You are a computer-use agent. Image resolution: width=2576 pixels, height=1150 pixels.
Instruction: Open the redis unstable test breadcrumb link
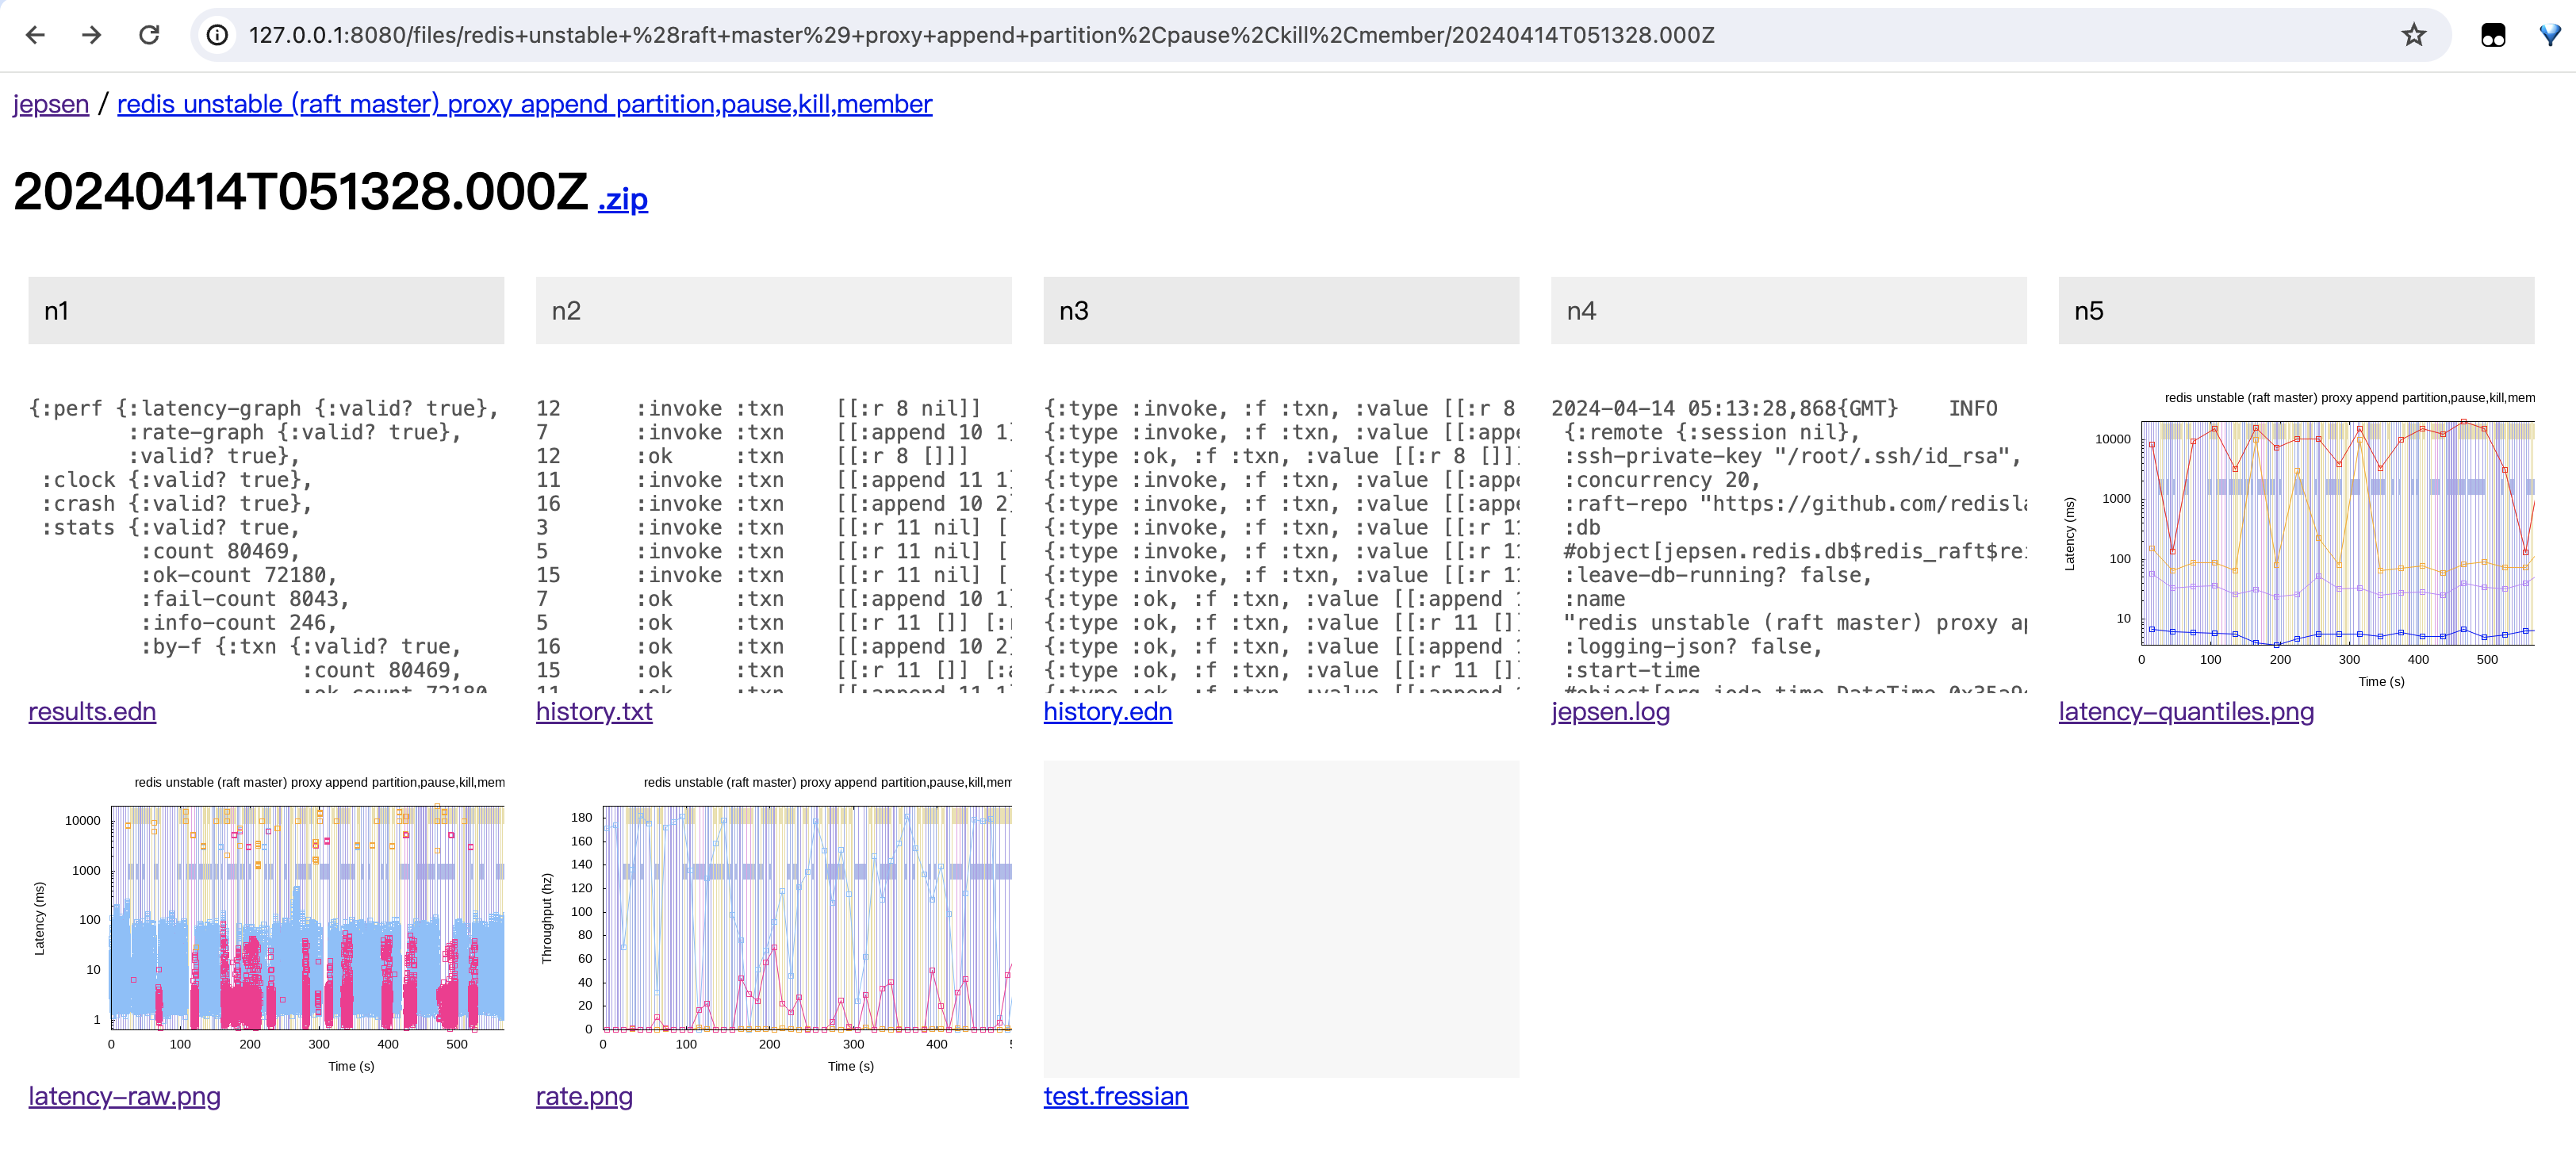point(524,104)
